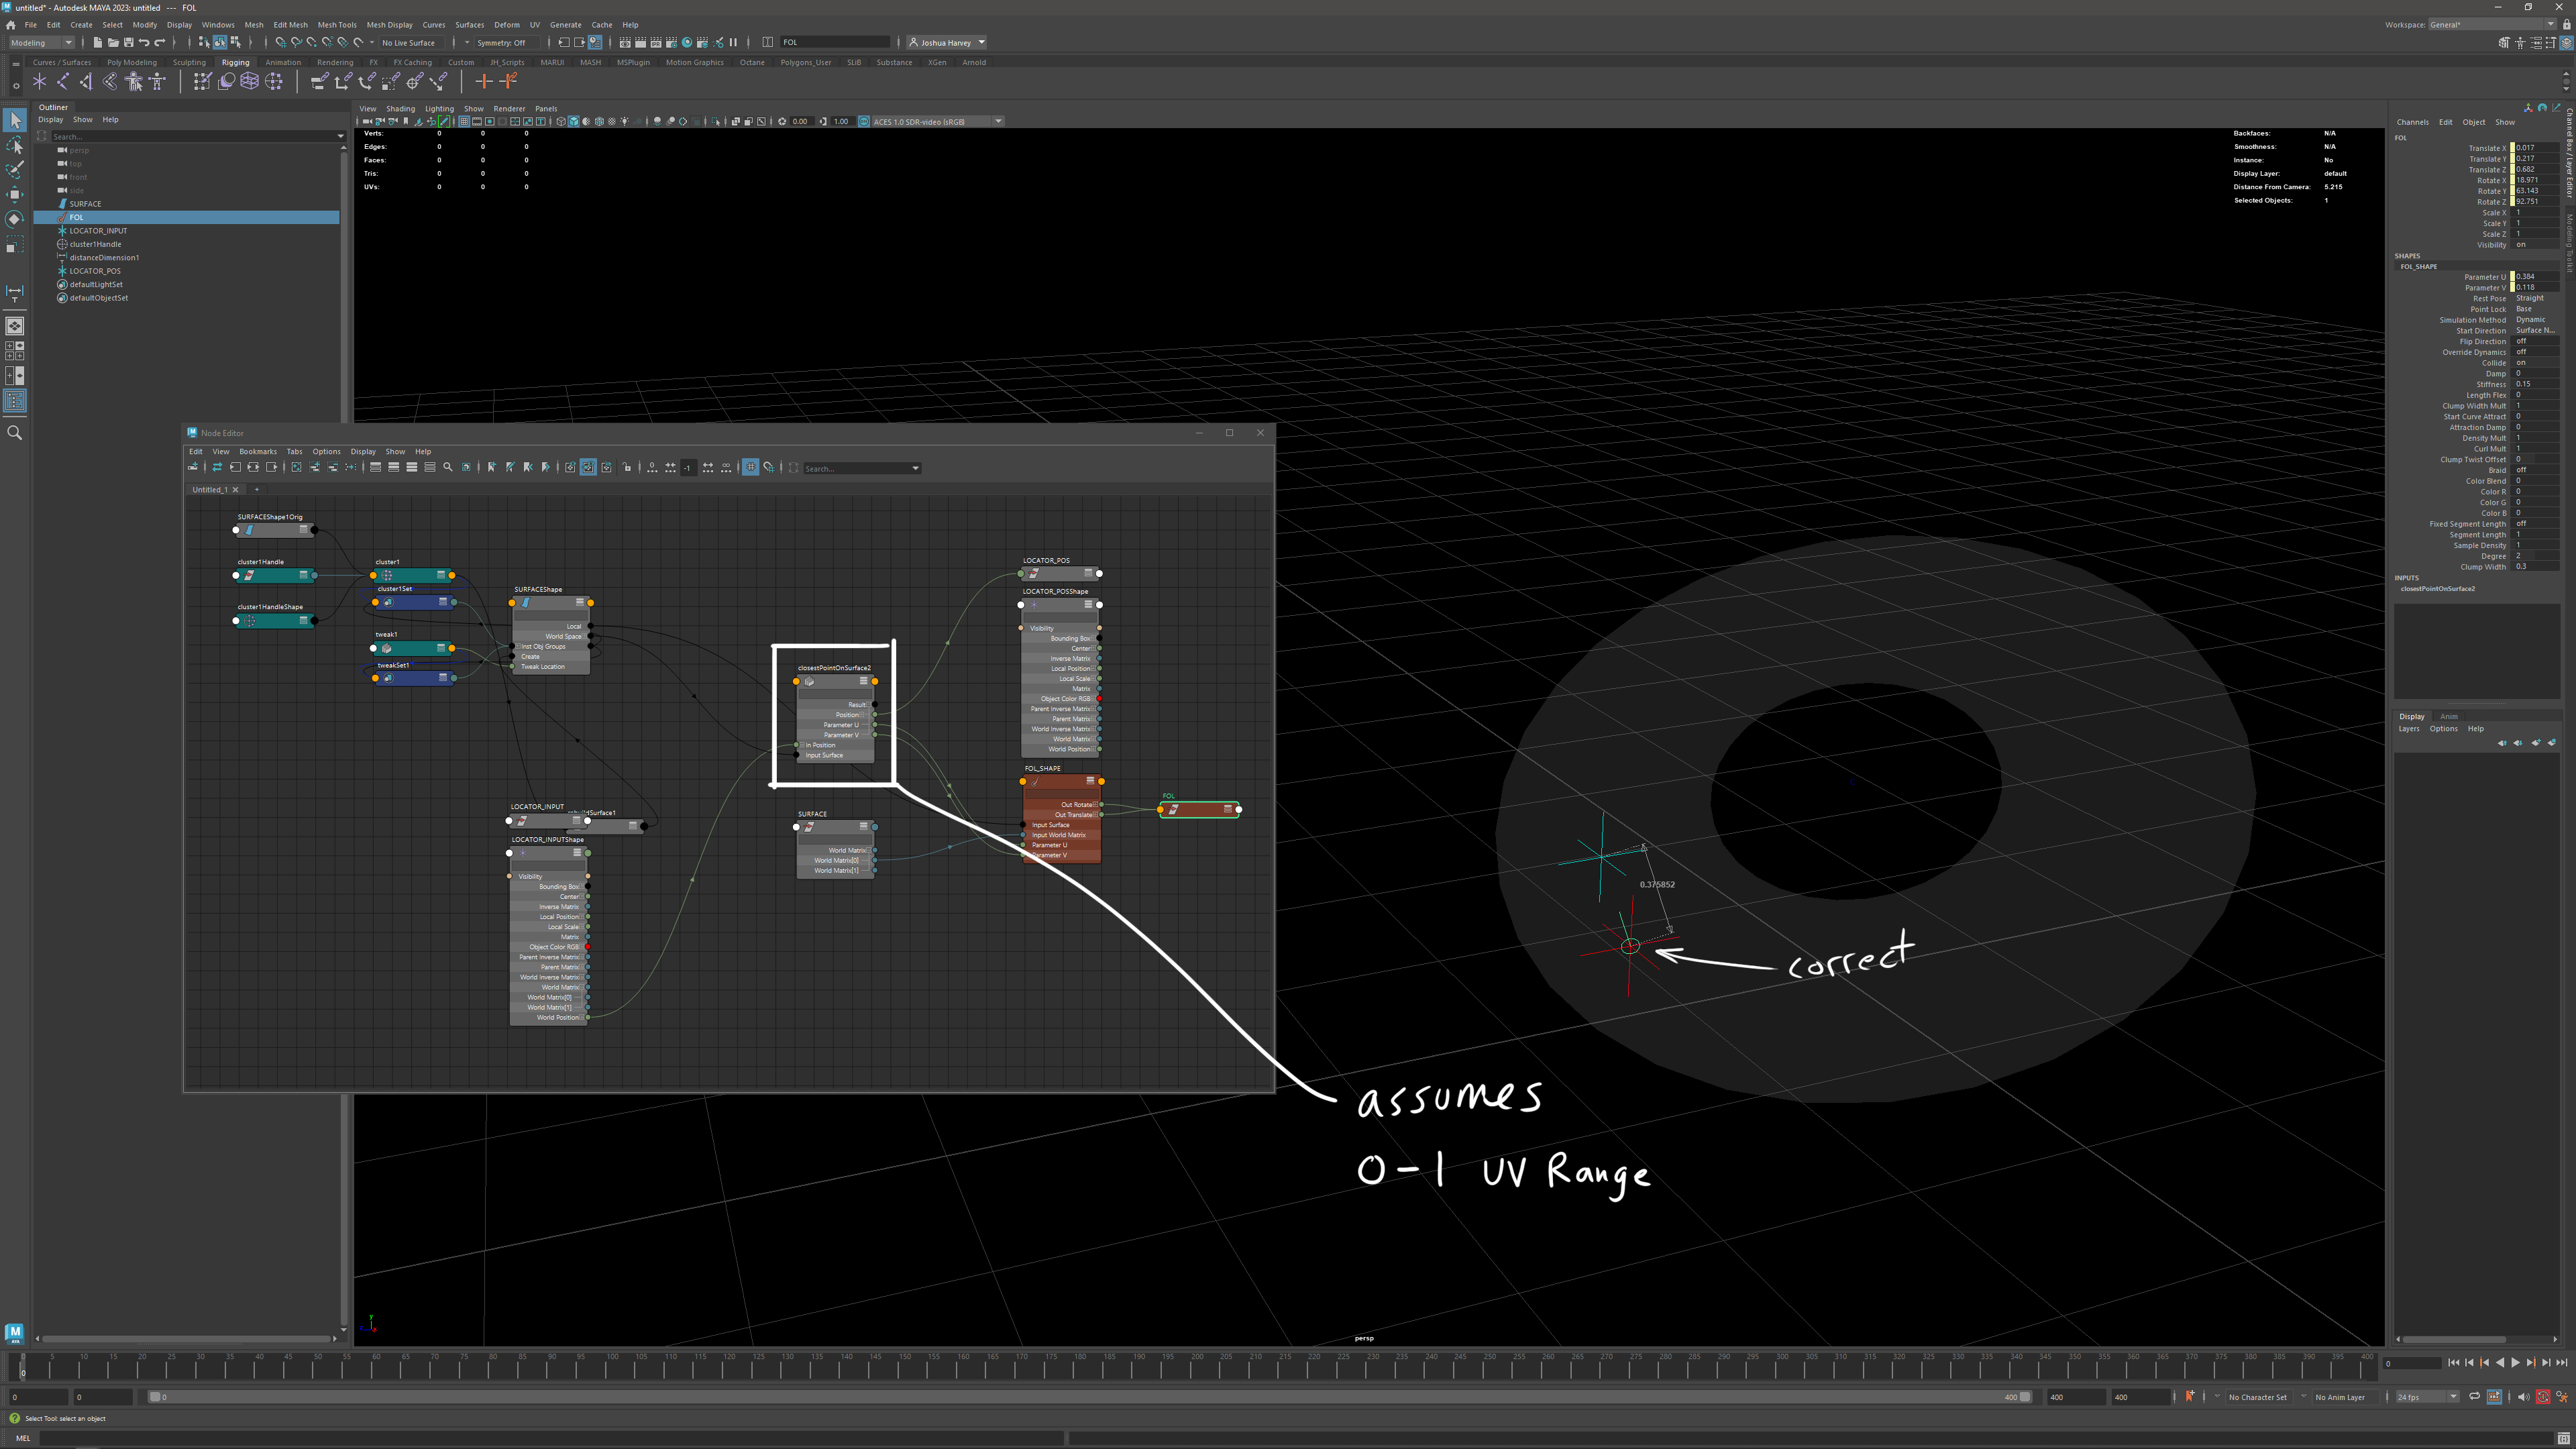Screen dimensions: 2576x1449
Task: Select the Move tool in the left toolbox
Action: click(x=14, y=194)
